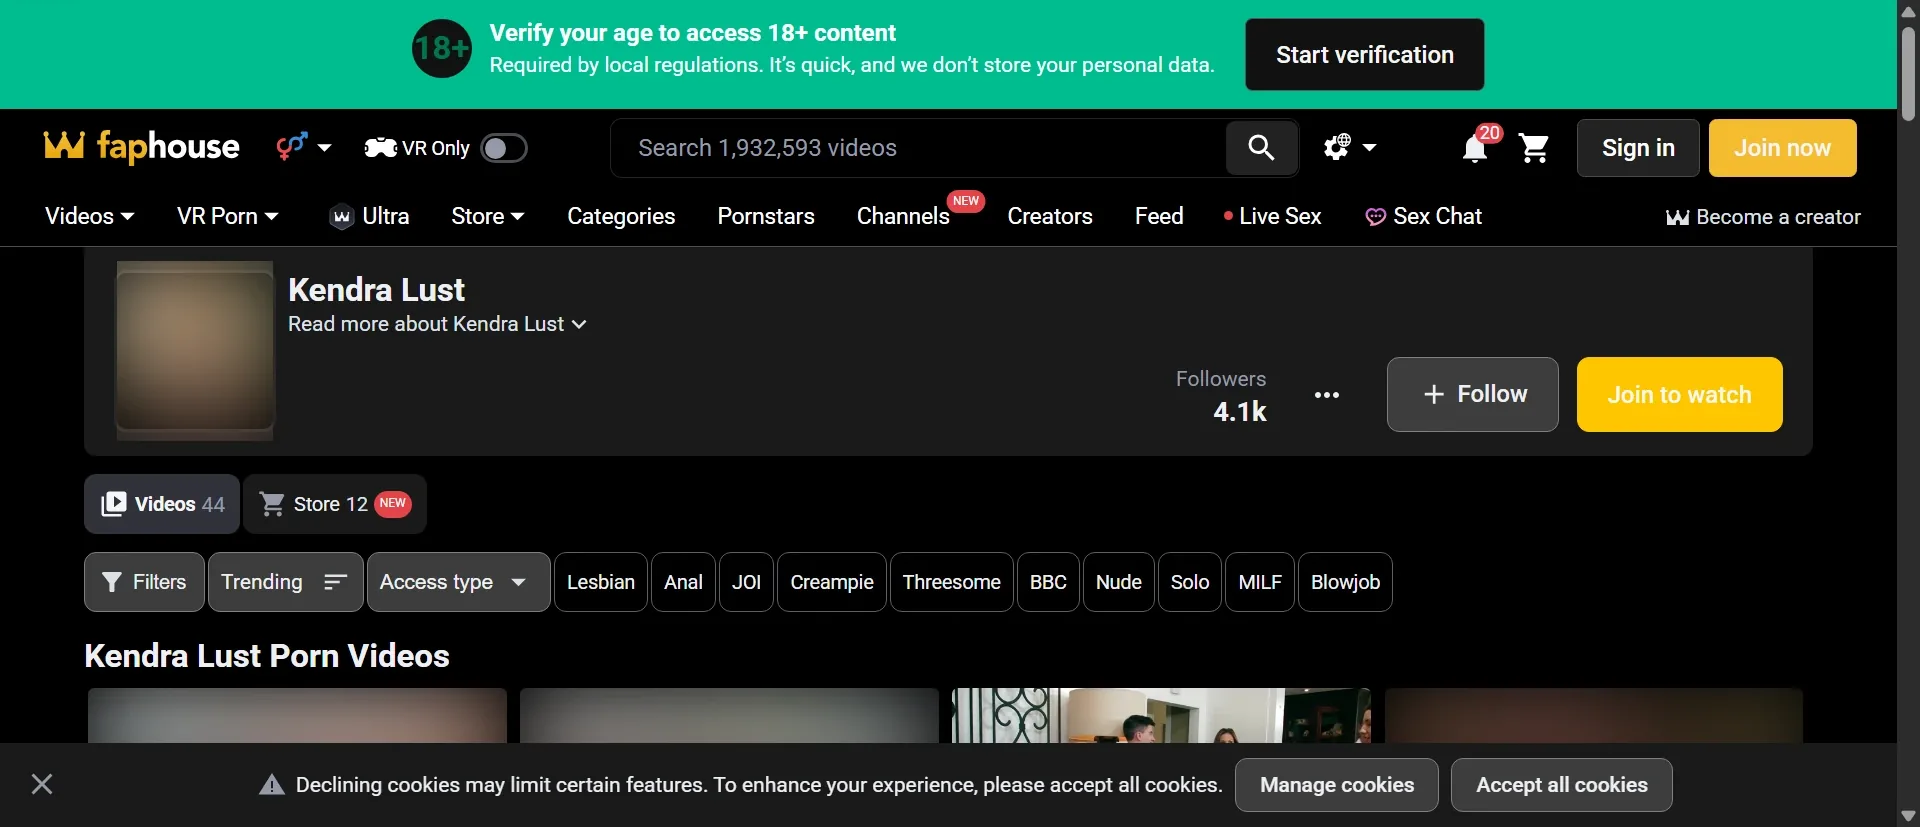
Task: Select the Threesome tag
Action: point(952,582)
